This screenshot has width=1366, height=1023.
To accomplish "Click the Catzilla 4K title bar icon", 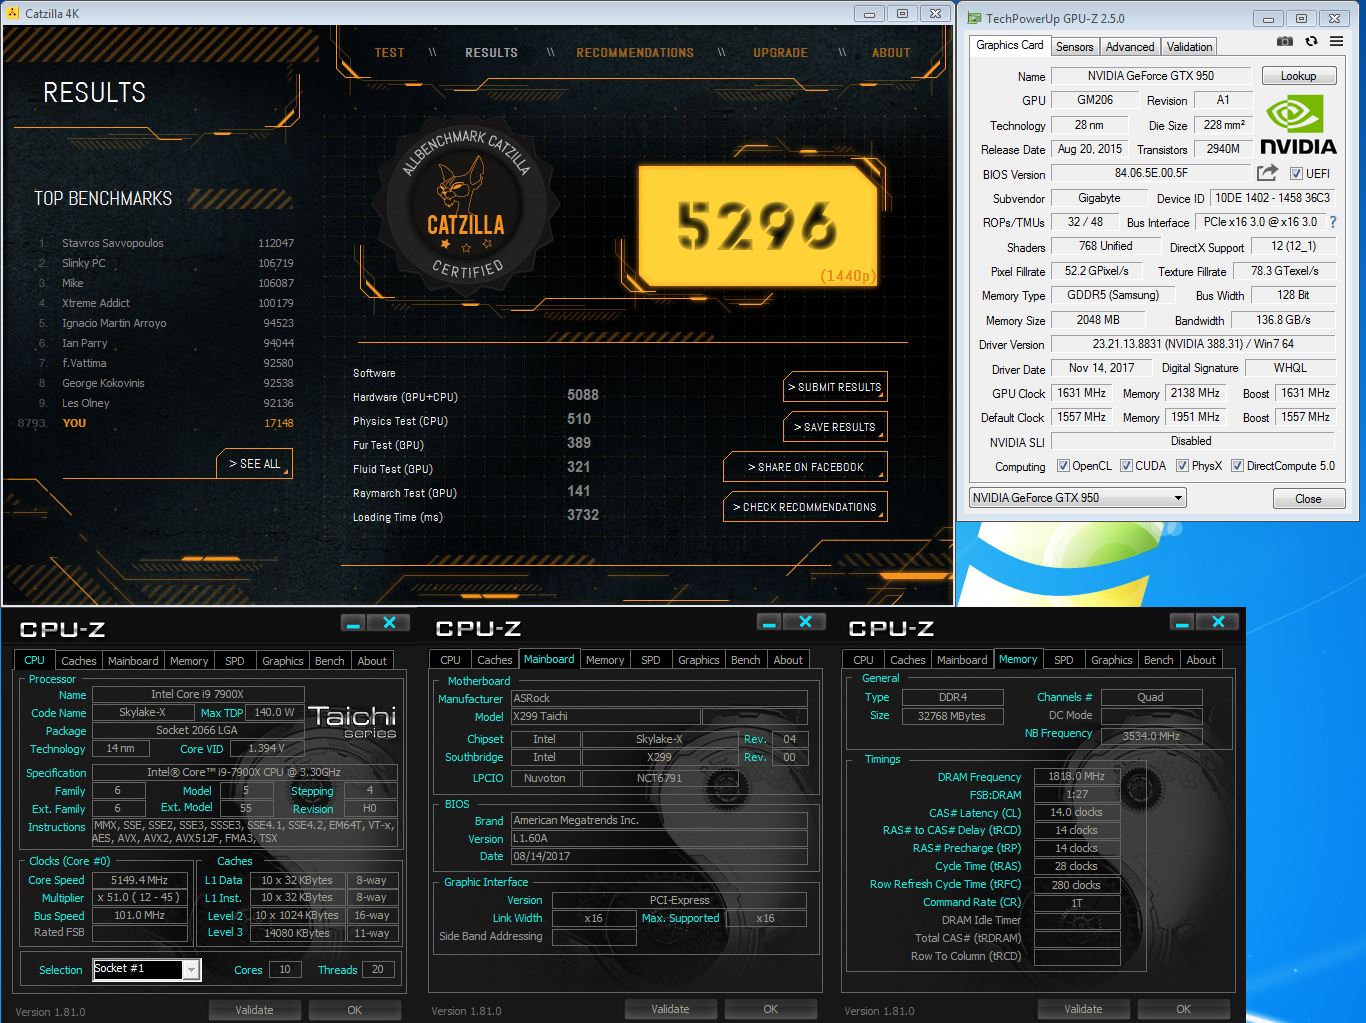I will [12, 13].
